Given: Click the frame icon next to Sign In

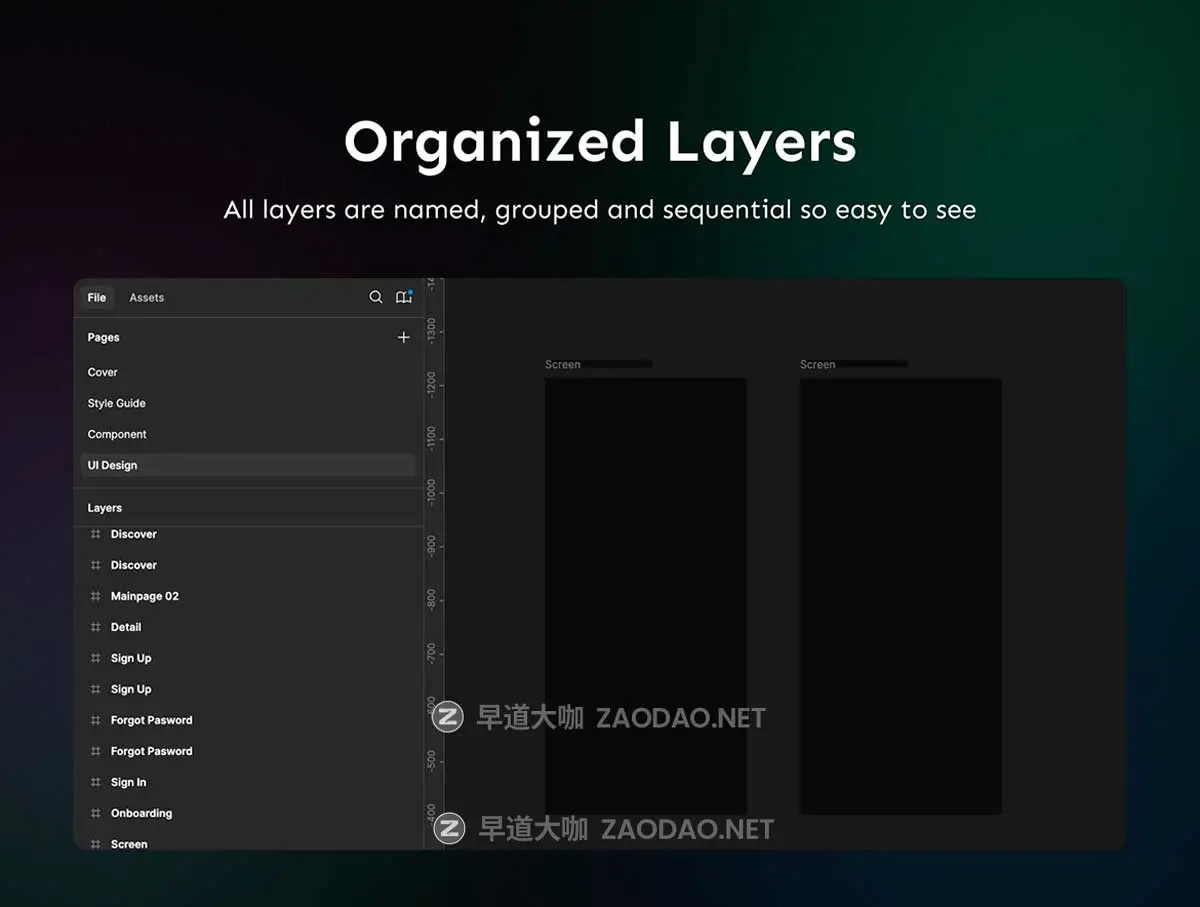Looking at the screenshot, I should 95,782.
